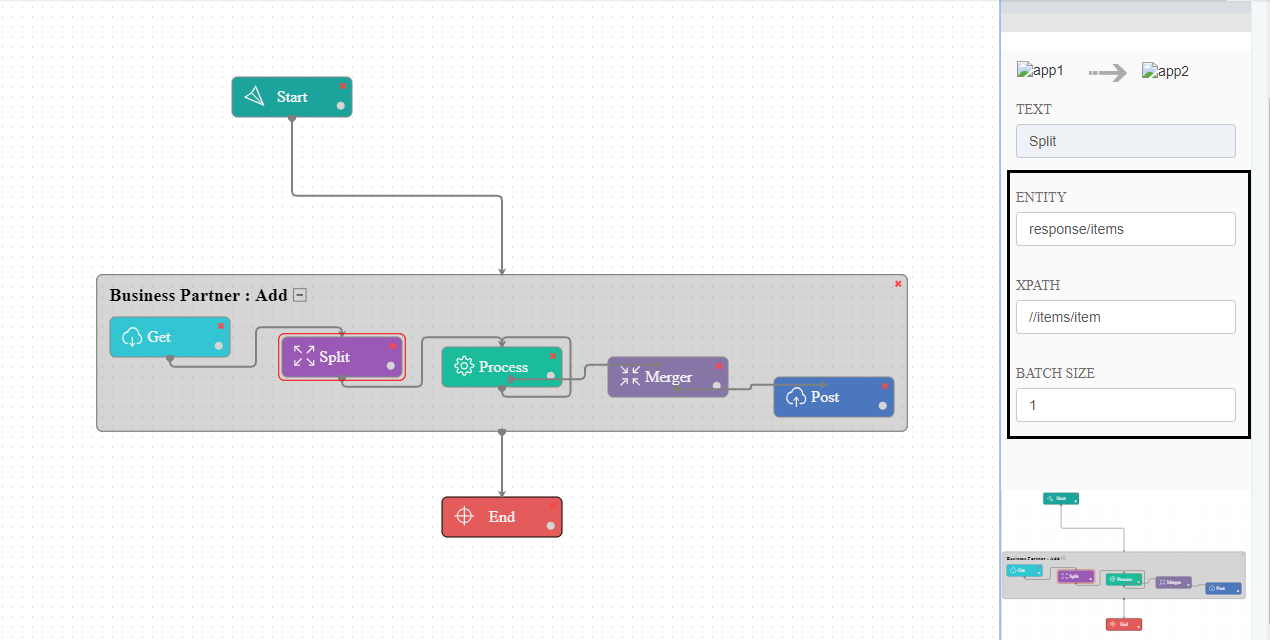Edit the ENTITY field response/items
Screen dimensions: 1270x640
pyautogui.click(x=1125, y=229)
